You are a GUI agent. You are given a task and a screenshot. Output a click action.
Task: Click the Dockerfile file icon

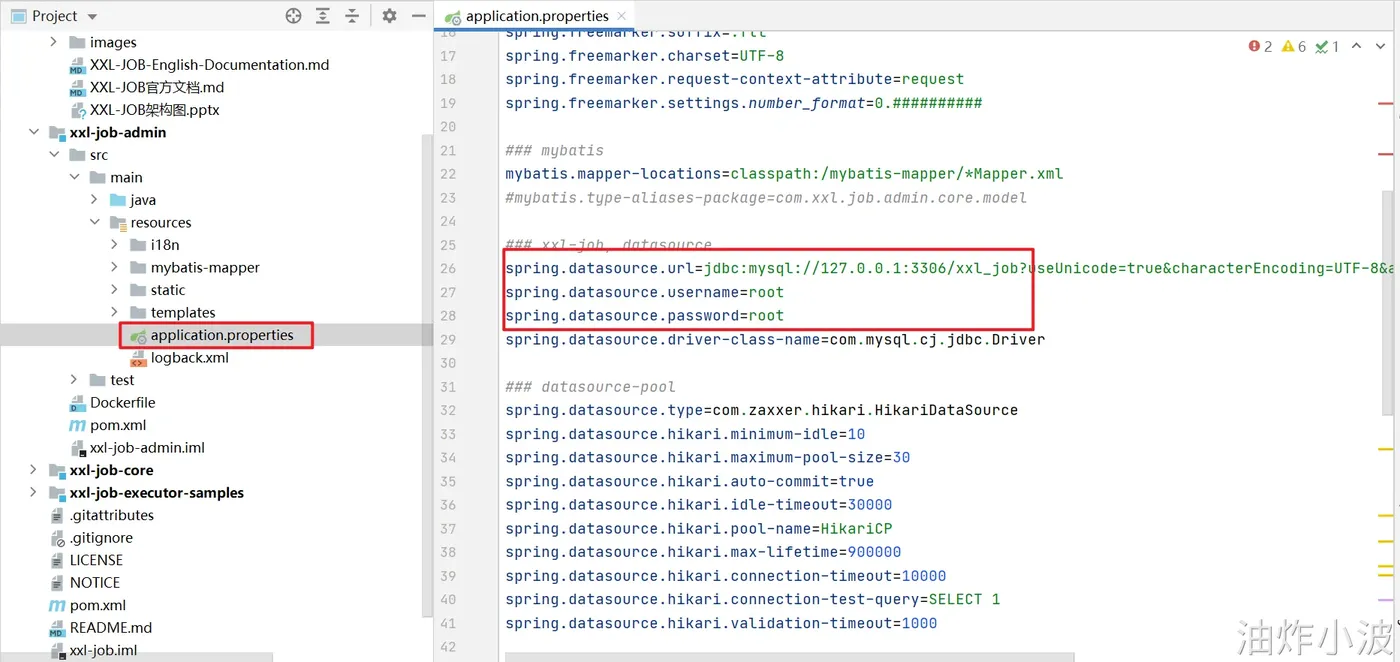coord(77,402)
